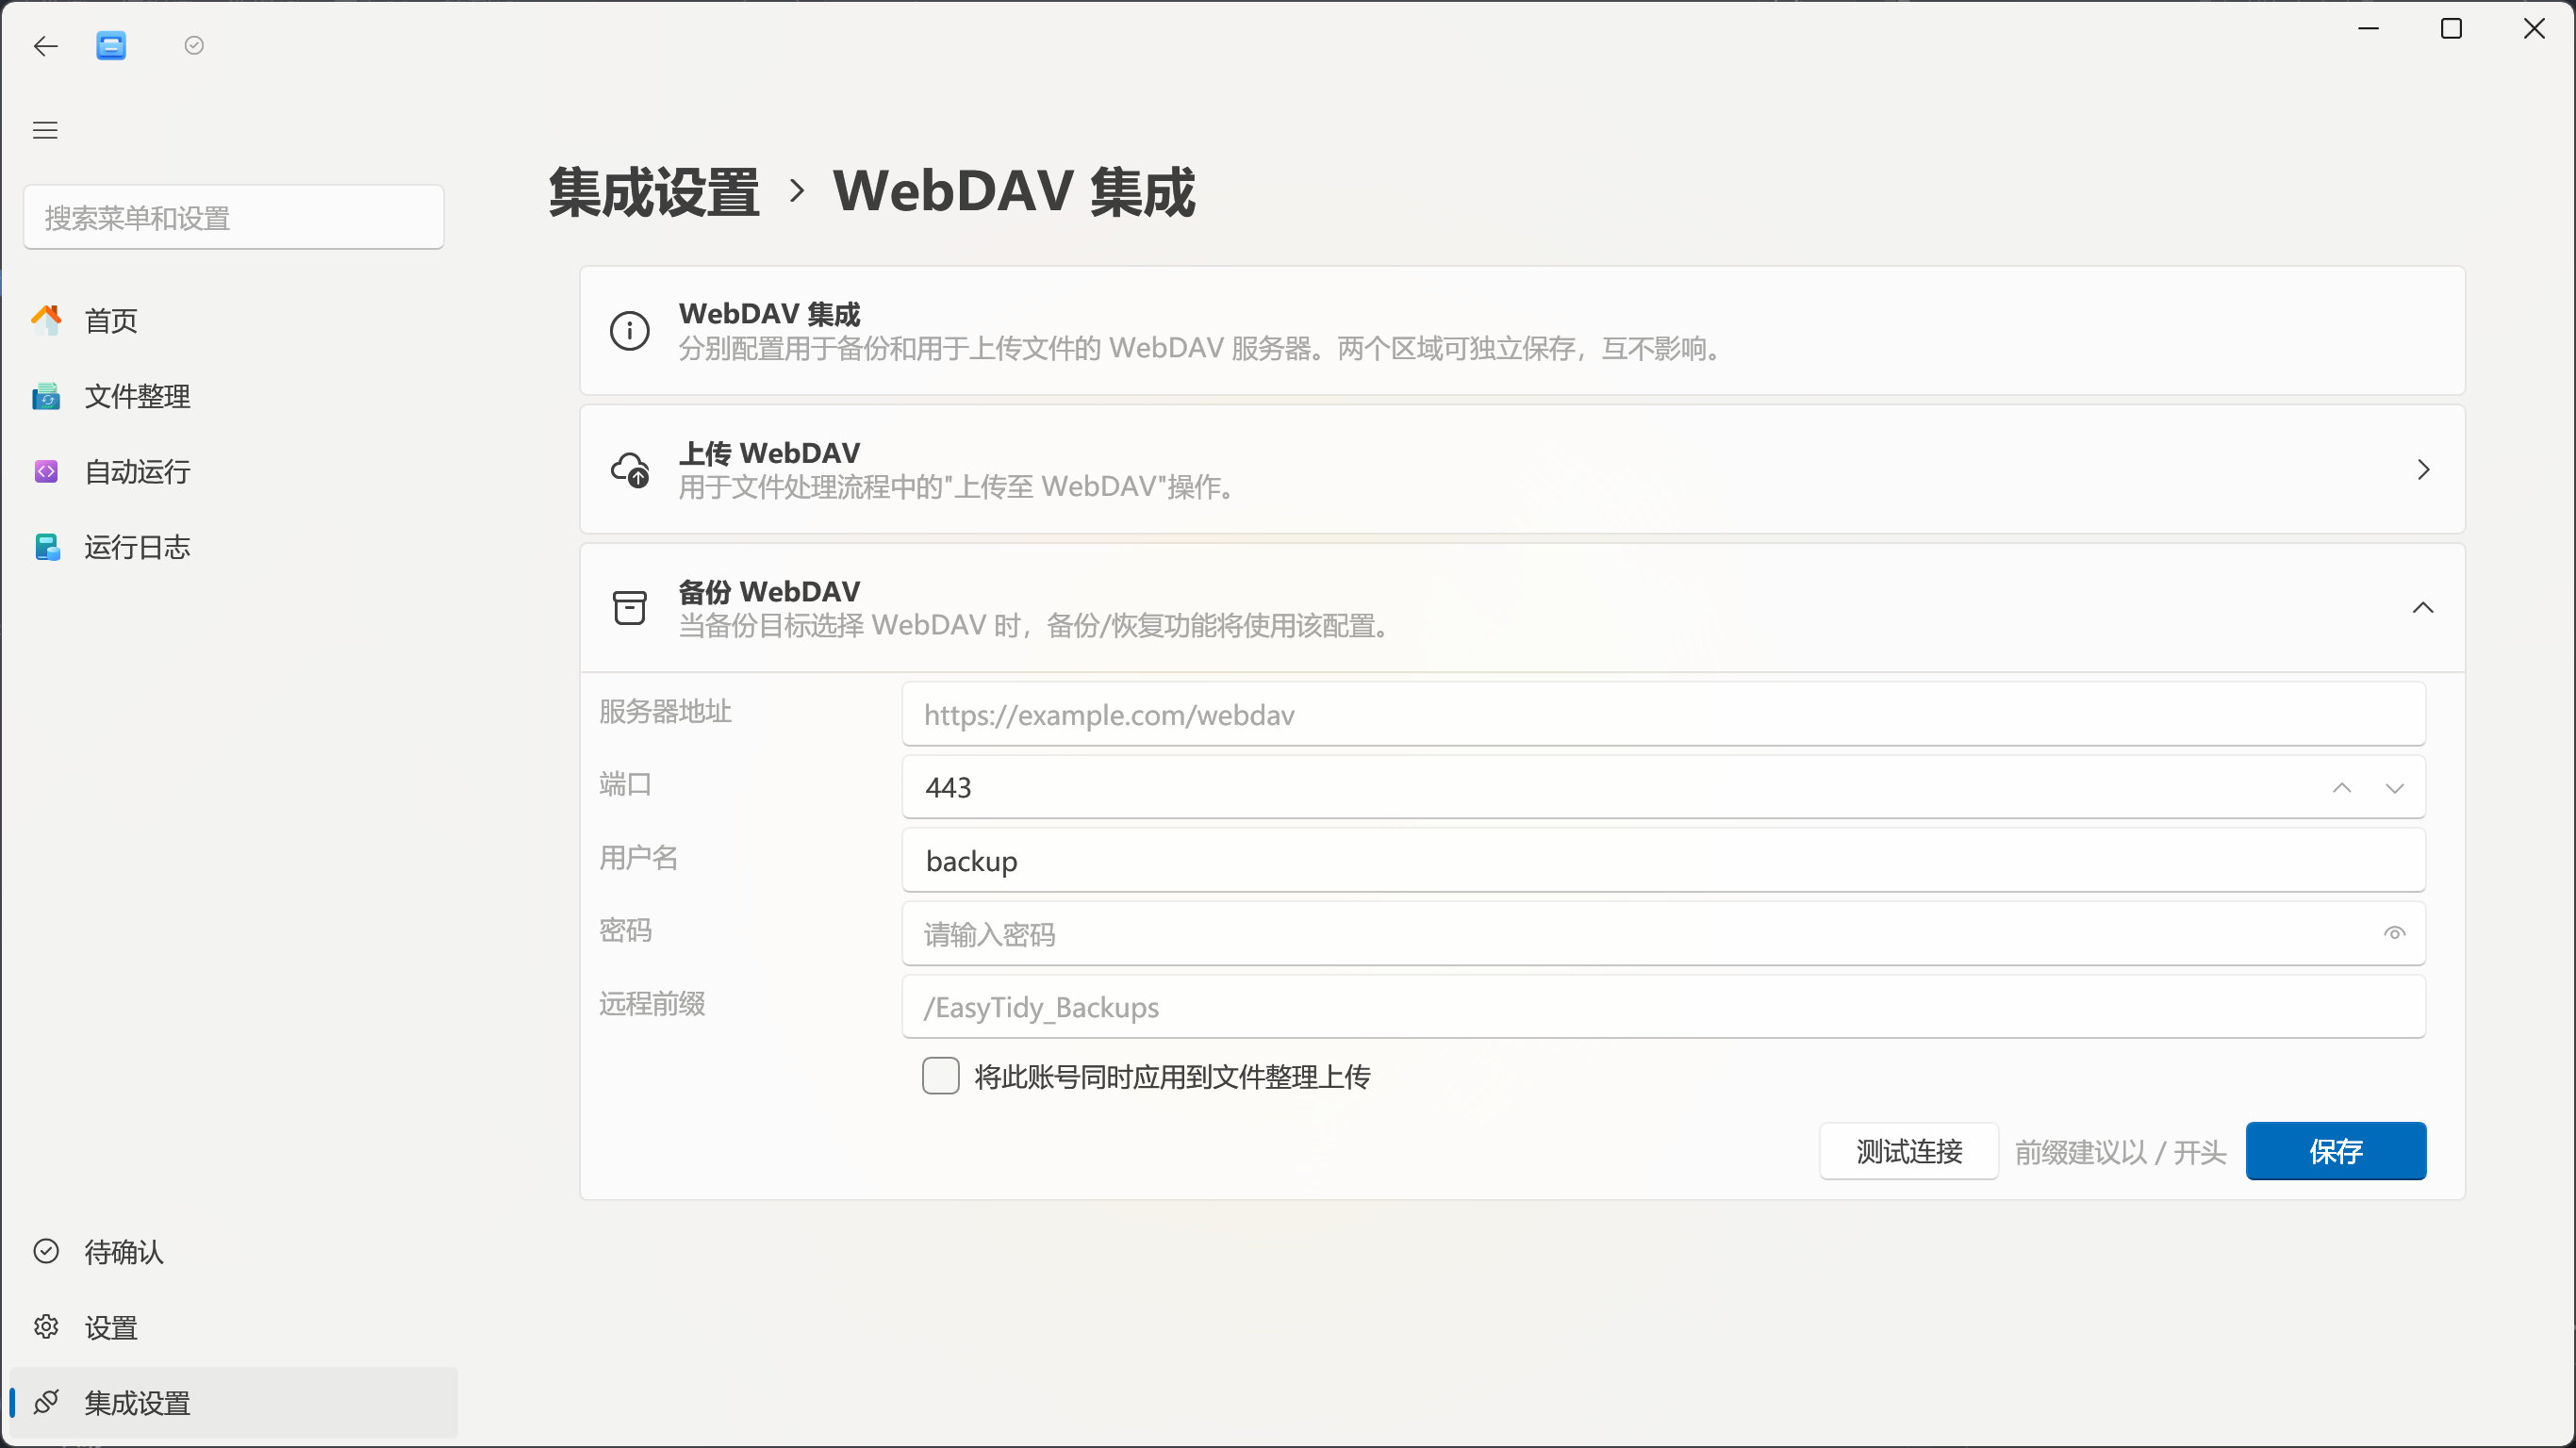The image size is (2576, 1448).
Task: Click the blue EasyTidy app icon
Action: tap(111, 45)
